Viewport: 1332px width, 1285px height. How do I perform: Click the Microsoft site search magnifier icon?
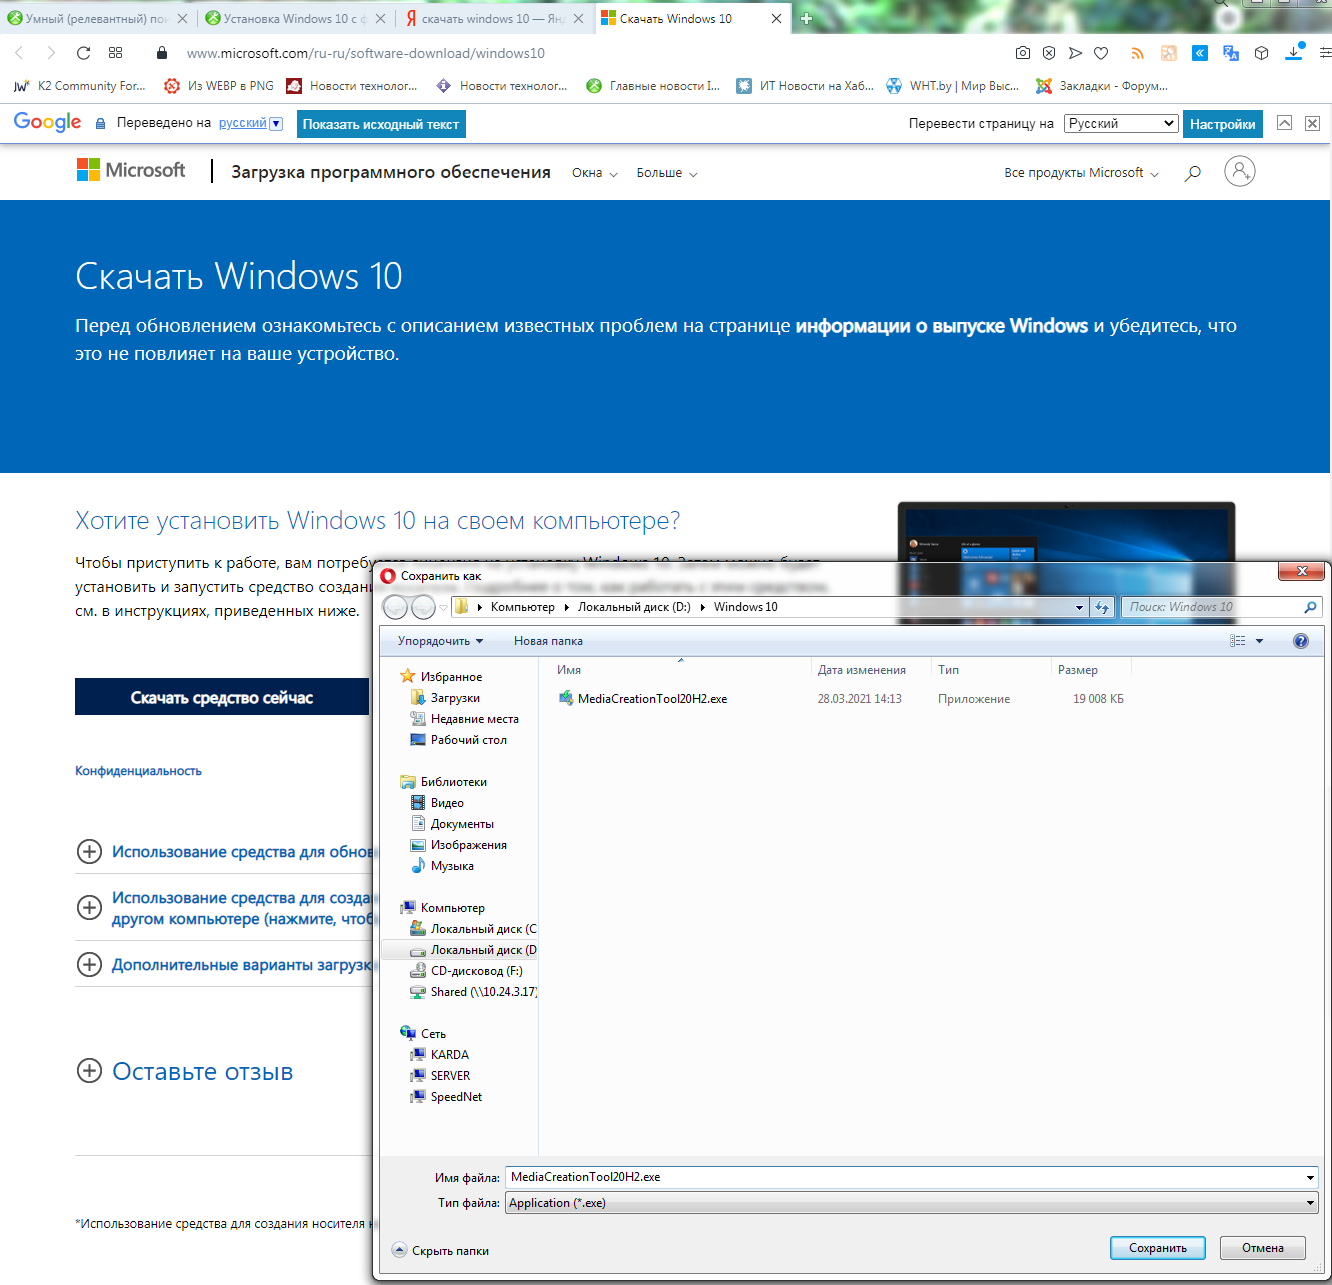click(1192, 173)
